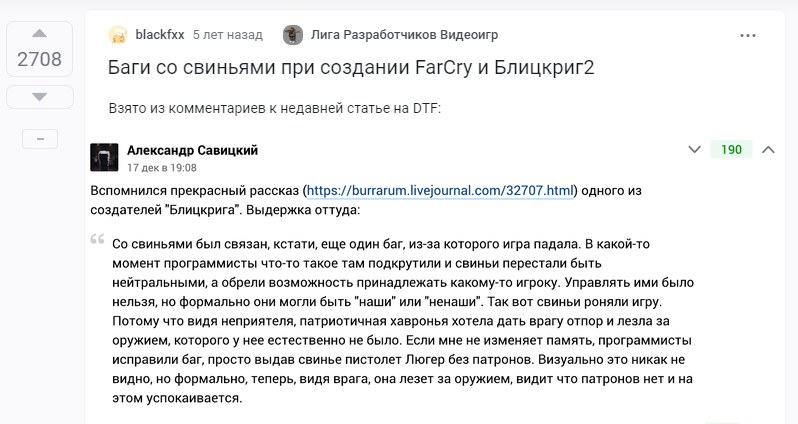
Task: Go to Лига Разработчиков Видеоигр community
Action: click(405, 35)
